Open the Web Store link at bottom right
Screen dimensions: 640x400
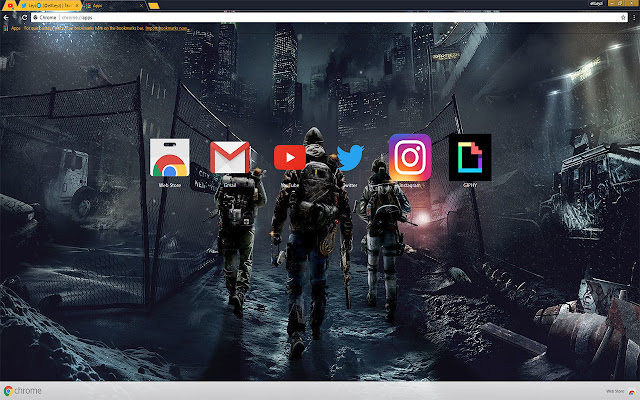pyautogui.click(x=621, y=391)
